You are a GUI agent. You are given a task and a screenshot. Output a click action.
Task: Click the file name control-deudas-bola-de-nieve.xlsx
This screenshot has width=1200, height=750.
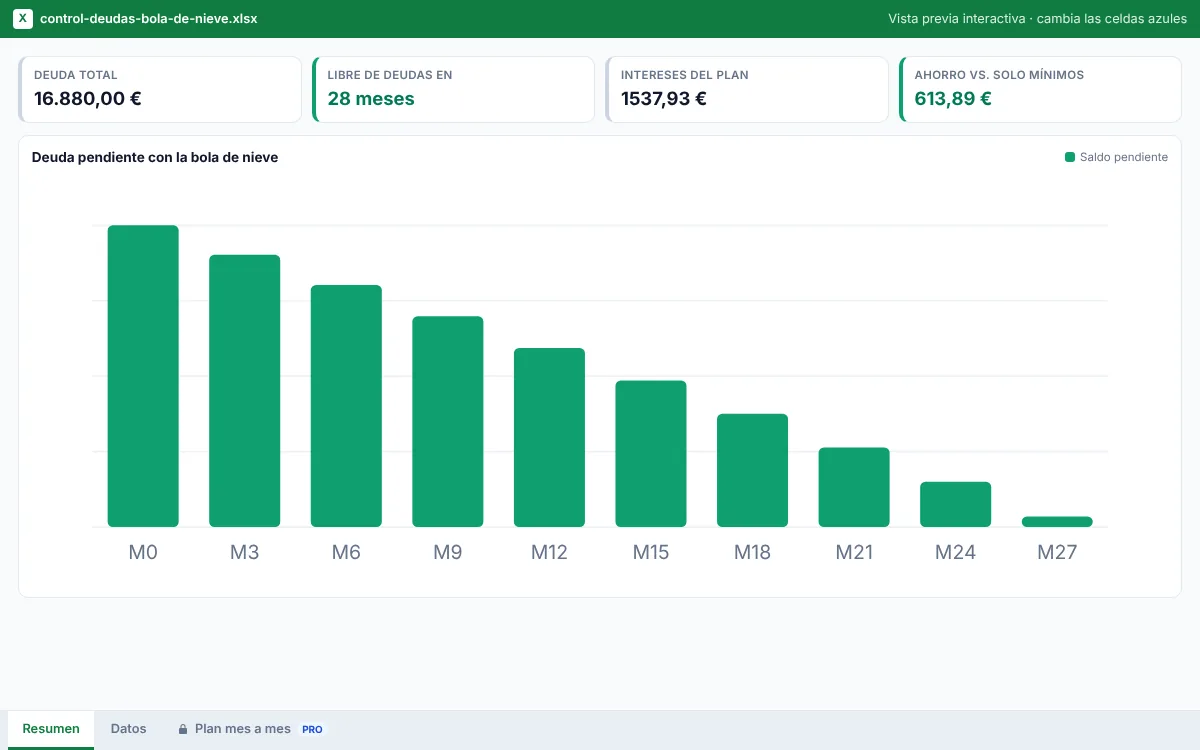(148, 19)
